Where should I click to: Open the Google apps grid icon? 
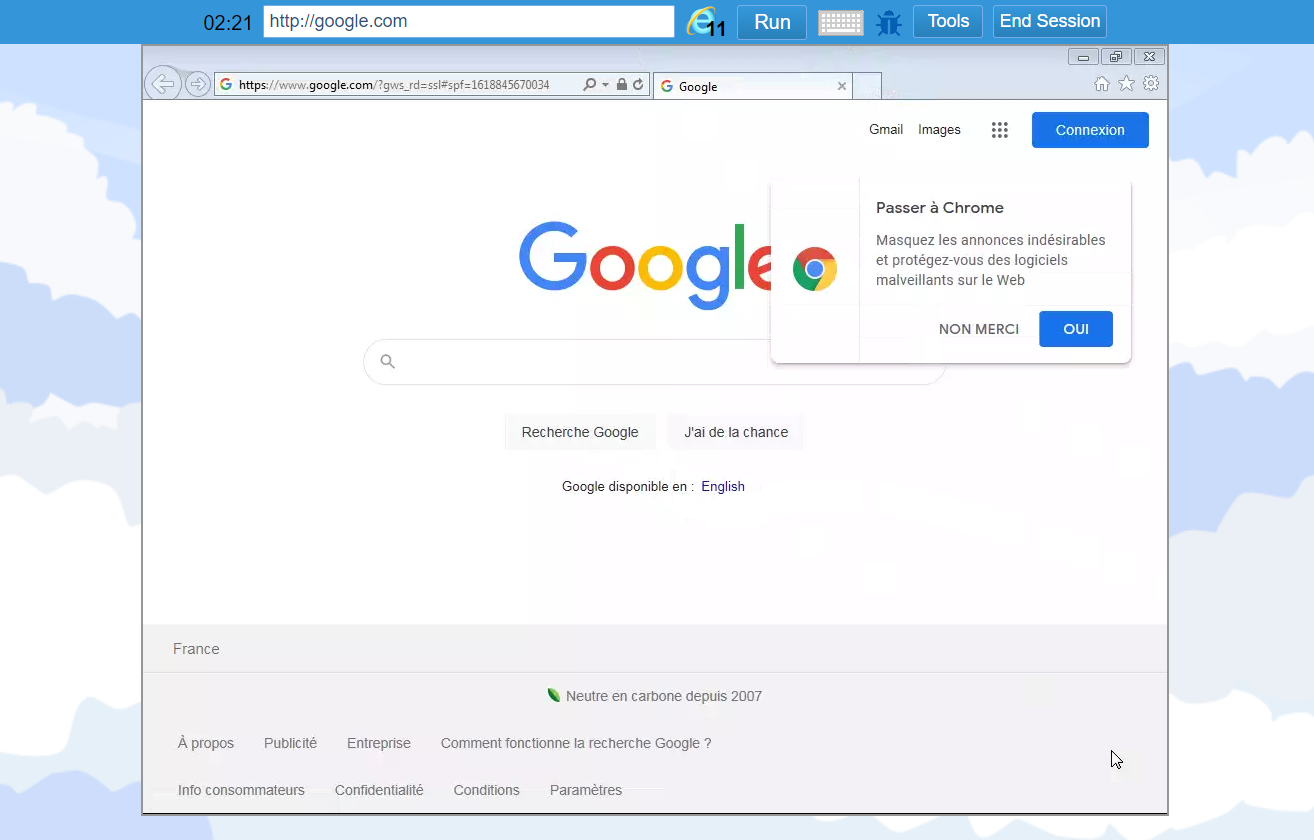(x=999, y=130)
